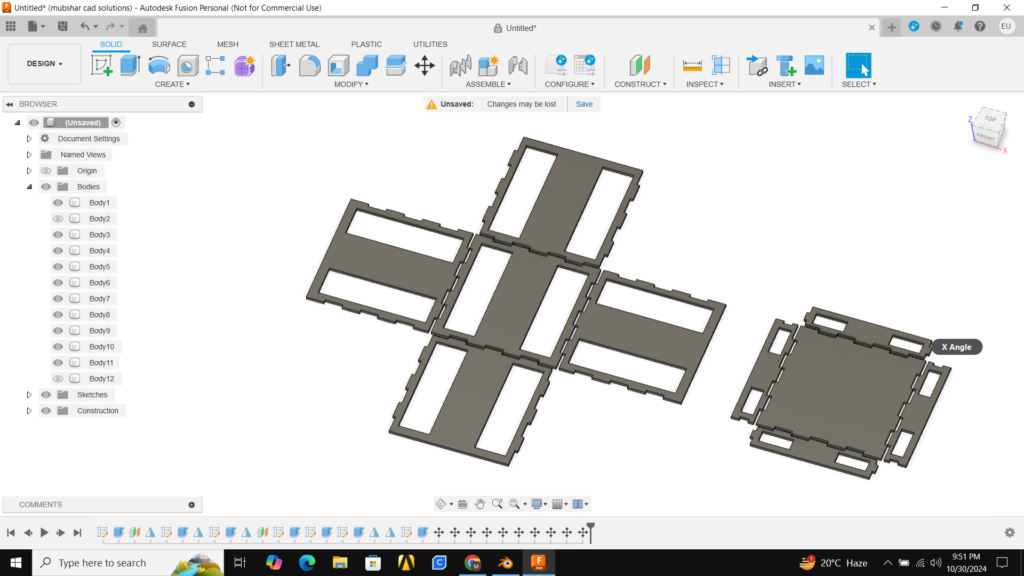This screenshot has width=1024, height=576.
Task: Open the Joint tool in Assemble
Action: click(x=460, y=66)
